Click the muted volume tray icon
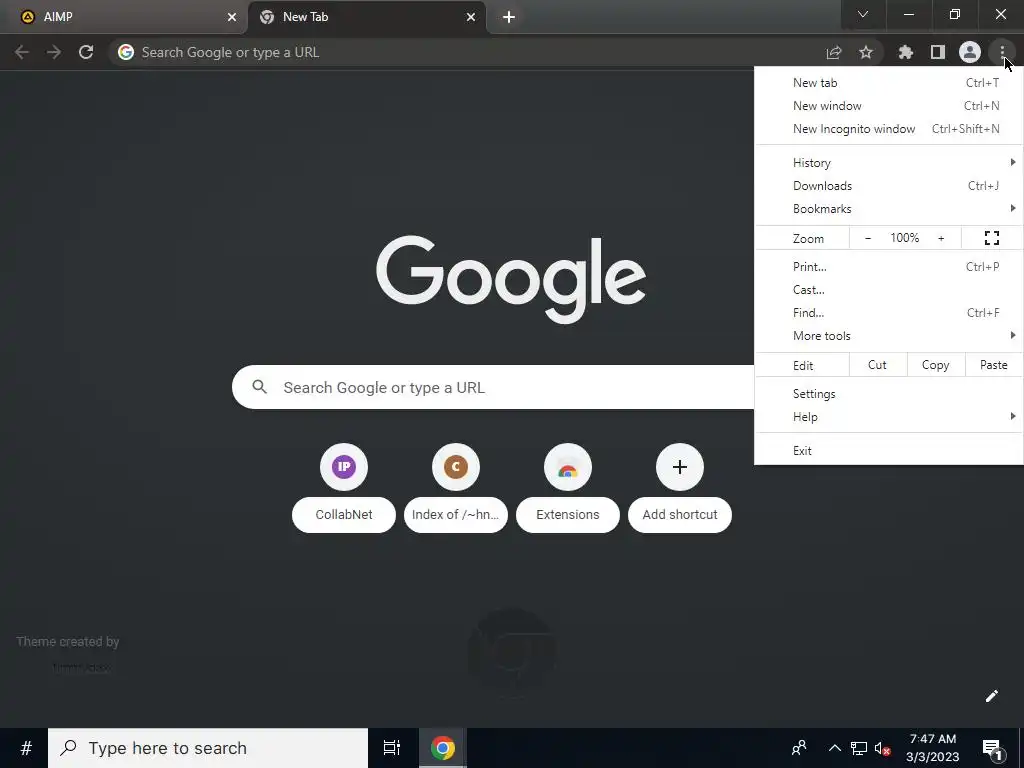Screen dimensions: 1024x768 click(882, 748)
